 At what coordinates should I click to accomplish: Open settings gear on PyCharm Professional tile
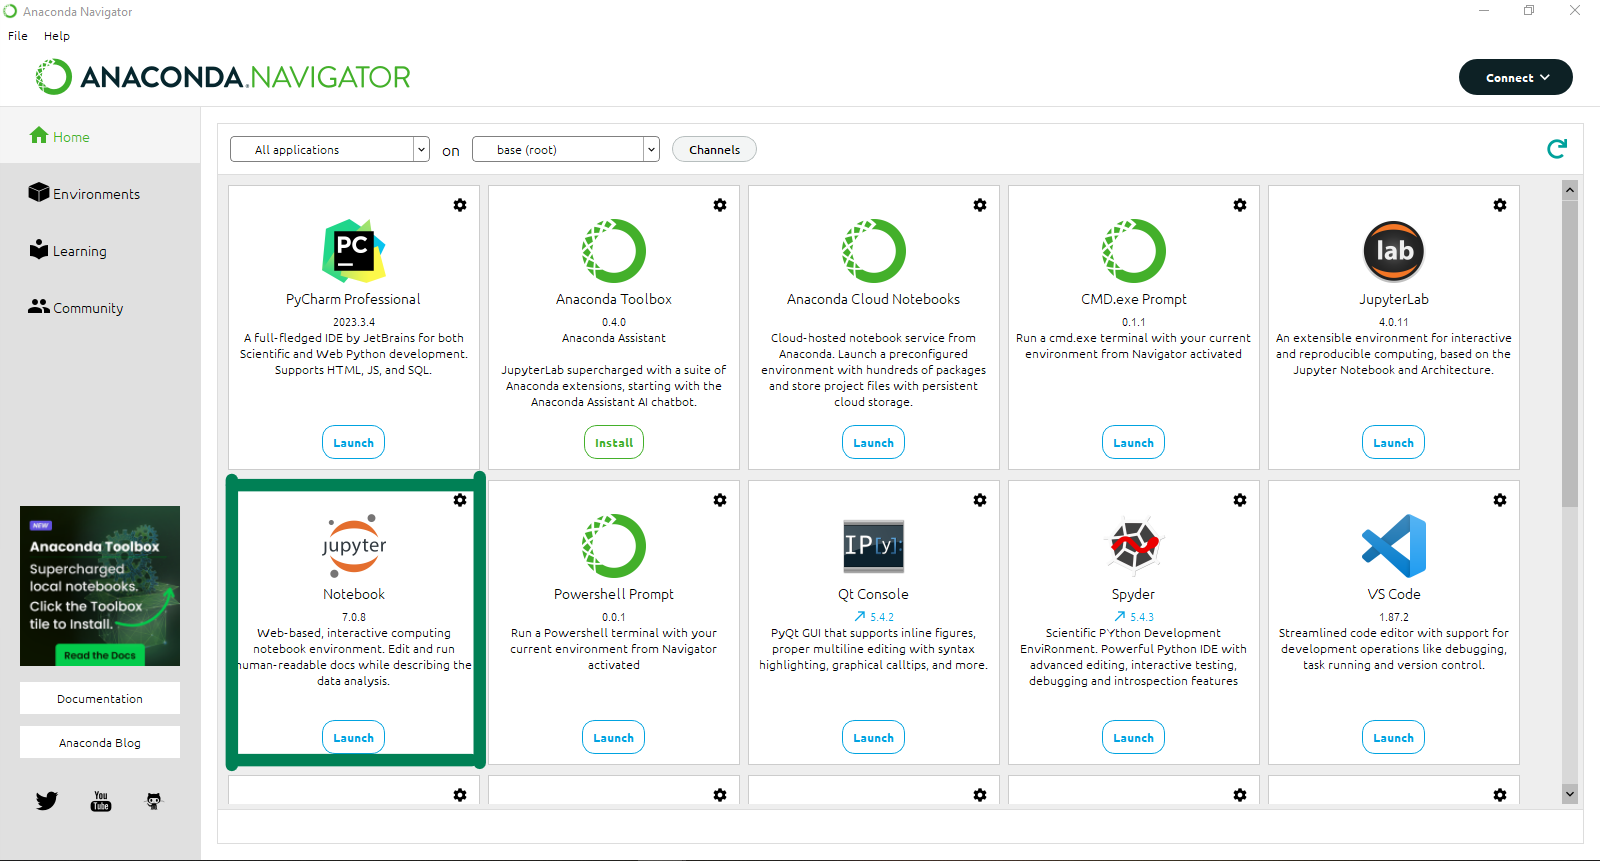click(460, 205)
